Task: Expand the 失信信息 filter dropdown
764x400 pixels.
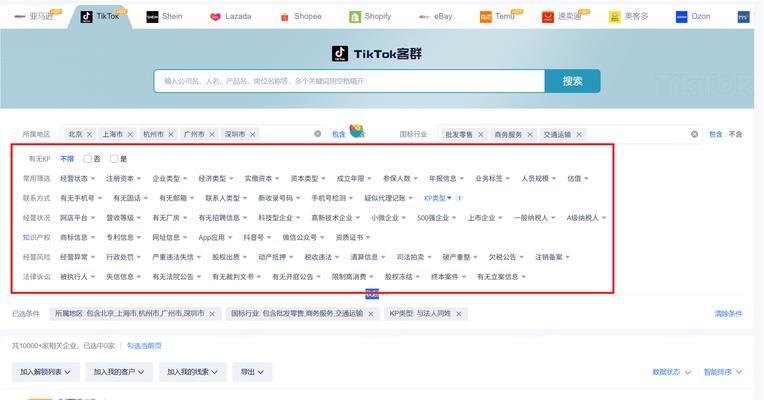Action: pos(124,277)
